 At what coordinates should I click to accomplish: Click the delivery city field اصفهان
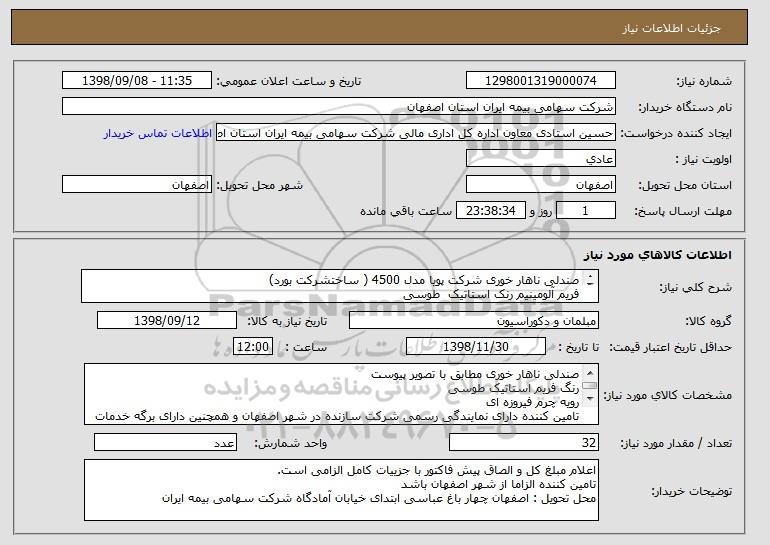click(x=137, y=185)
